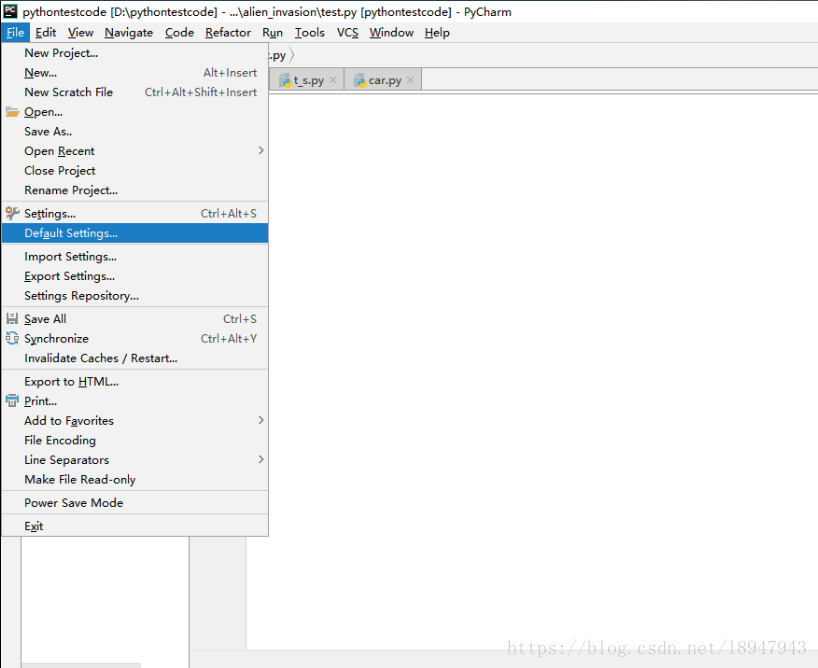This screenshot has height=668, width=818.
Task: Select Invalidate Caches / Restart...
Action: point(135,358)
